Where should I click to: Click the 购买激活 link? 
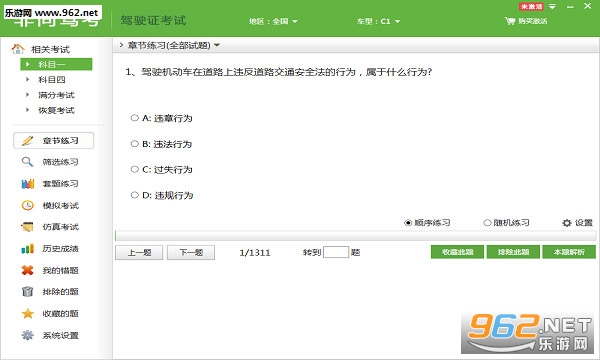point(533,21)
